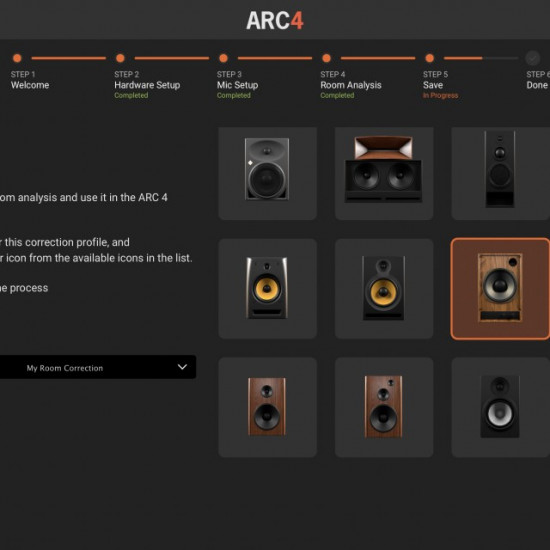Click Completed under Room Analysis
550x550 pixels.
point(337,95)
